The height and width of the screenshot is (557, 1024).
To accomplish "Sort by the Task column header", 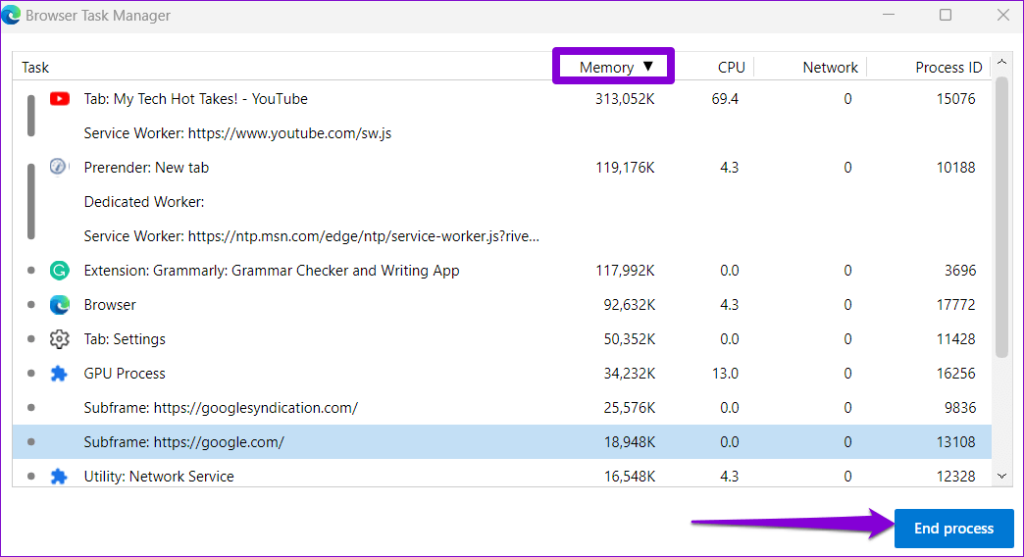I will (35, 67).
